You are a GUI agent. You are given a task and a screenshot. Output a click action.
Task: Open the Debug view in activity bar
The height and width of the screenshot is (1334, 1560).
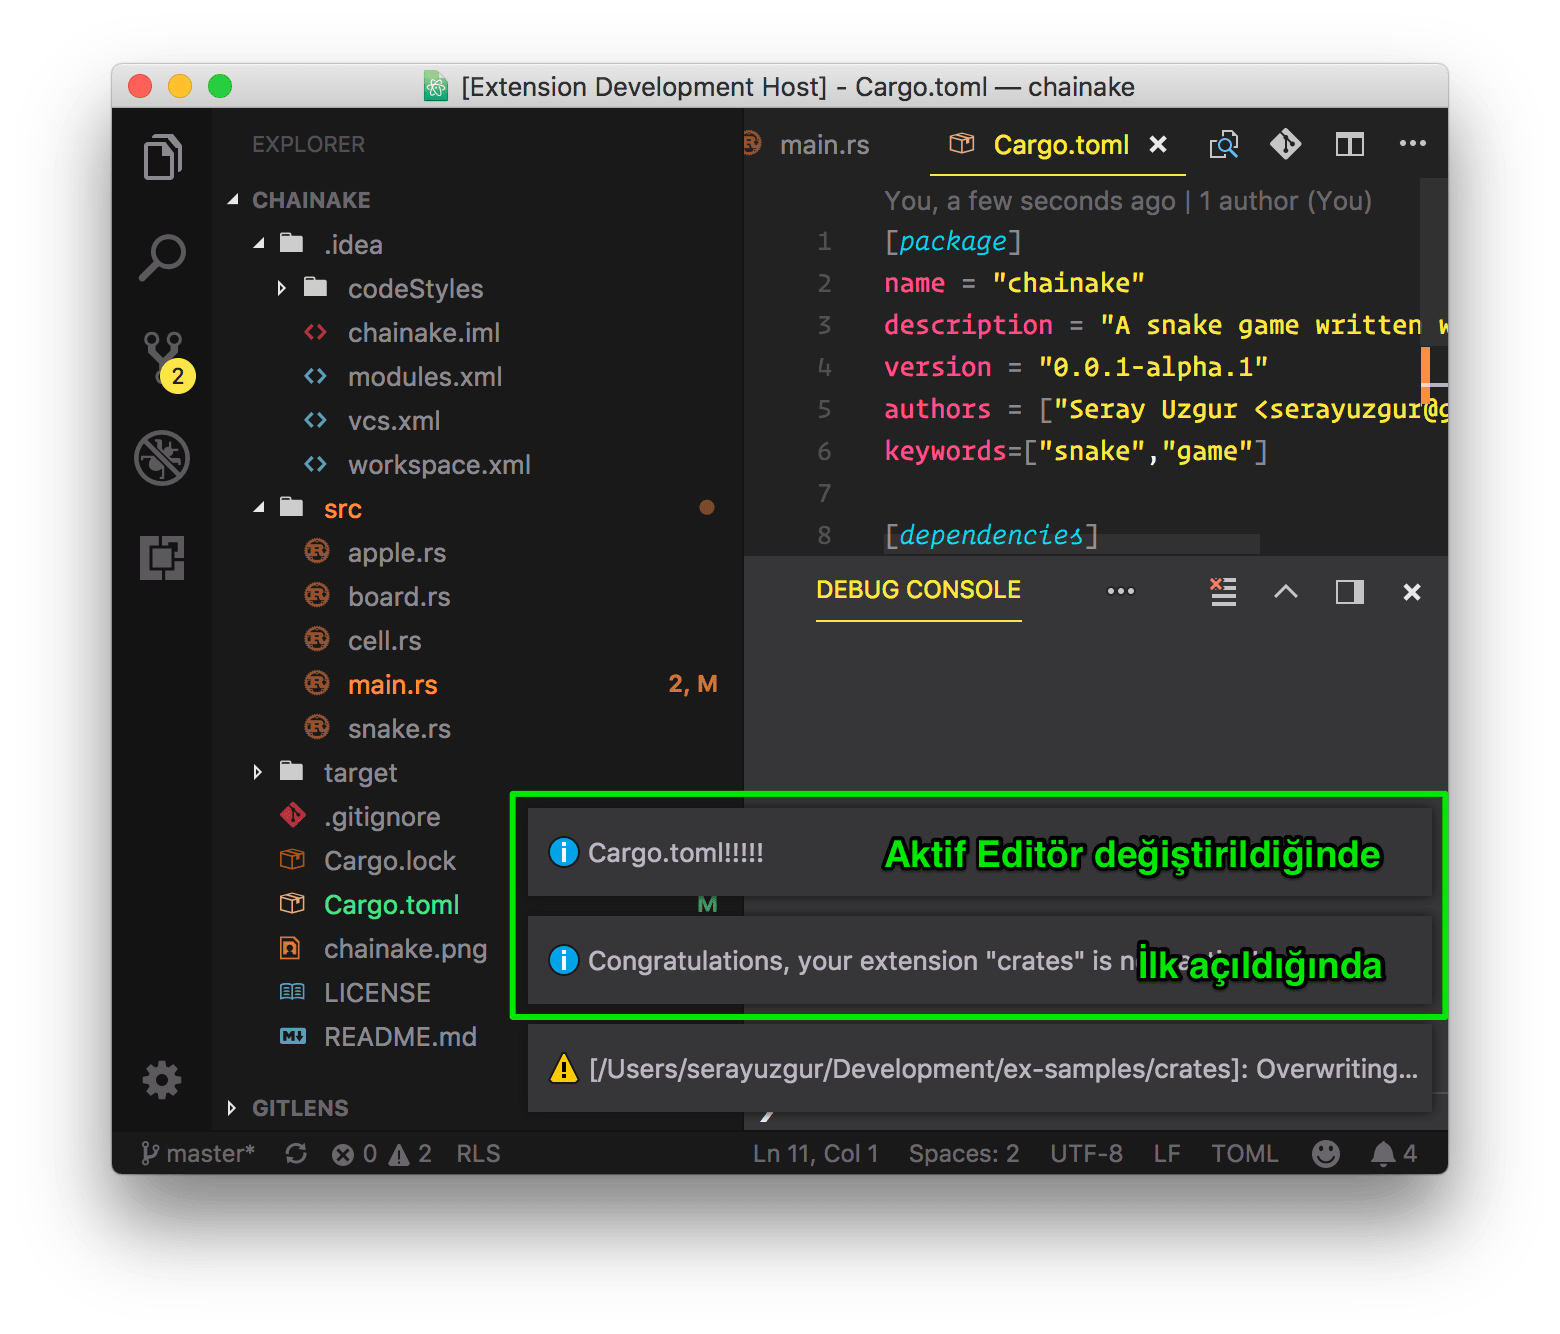coord(162,458)
